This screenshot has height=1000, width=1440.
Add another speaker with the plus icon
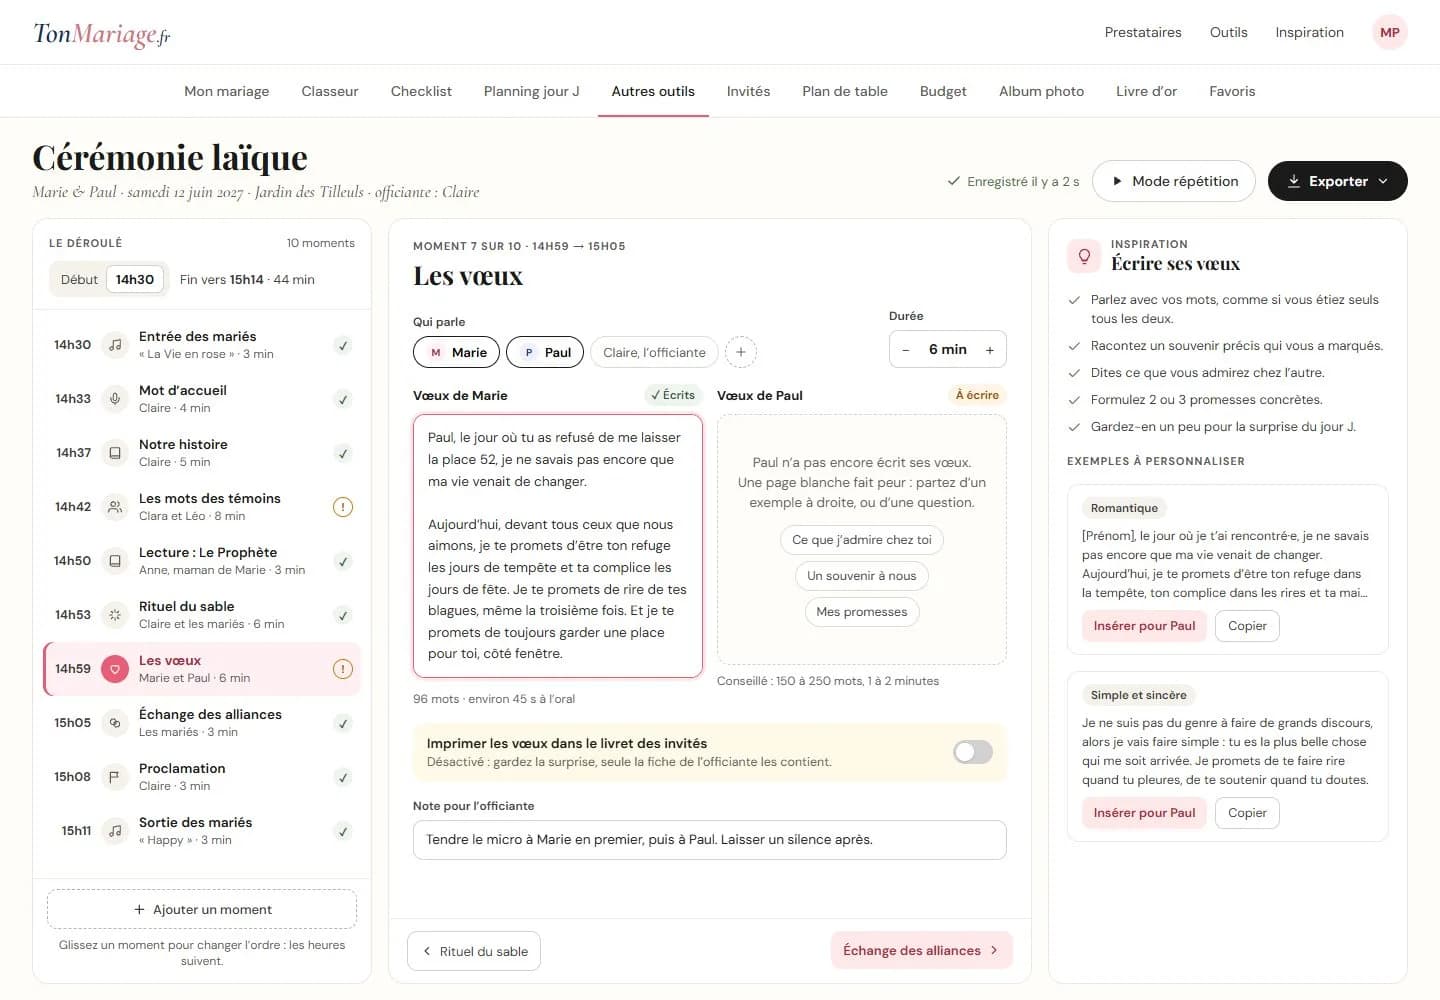pyautogui.click(x=741, y=352)
